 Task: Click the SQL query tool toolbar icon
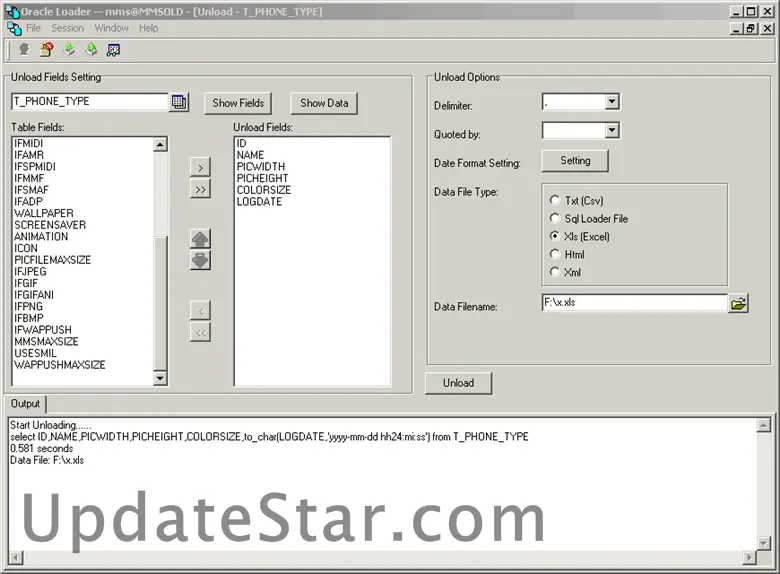pyautogui.click(x=113, y=50)
